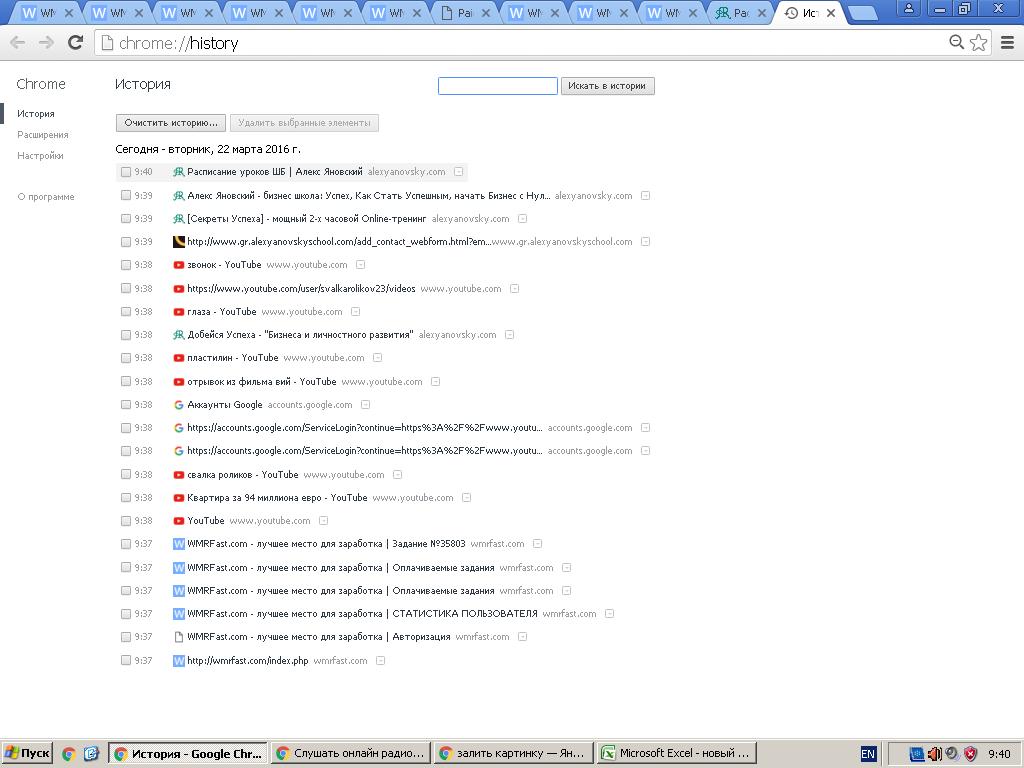Image resolution: width=1024 pixels, height=768 pixels.
Task: Click the browser back arrow
Action: 18,43
